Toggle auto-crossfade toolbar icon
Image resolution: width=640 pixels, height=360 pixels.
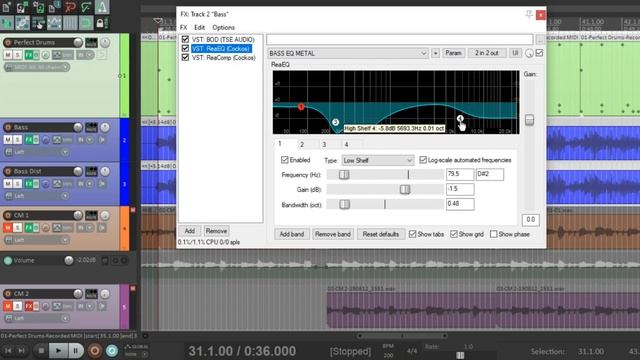(7, 23)
